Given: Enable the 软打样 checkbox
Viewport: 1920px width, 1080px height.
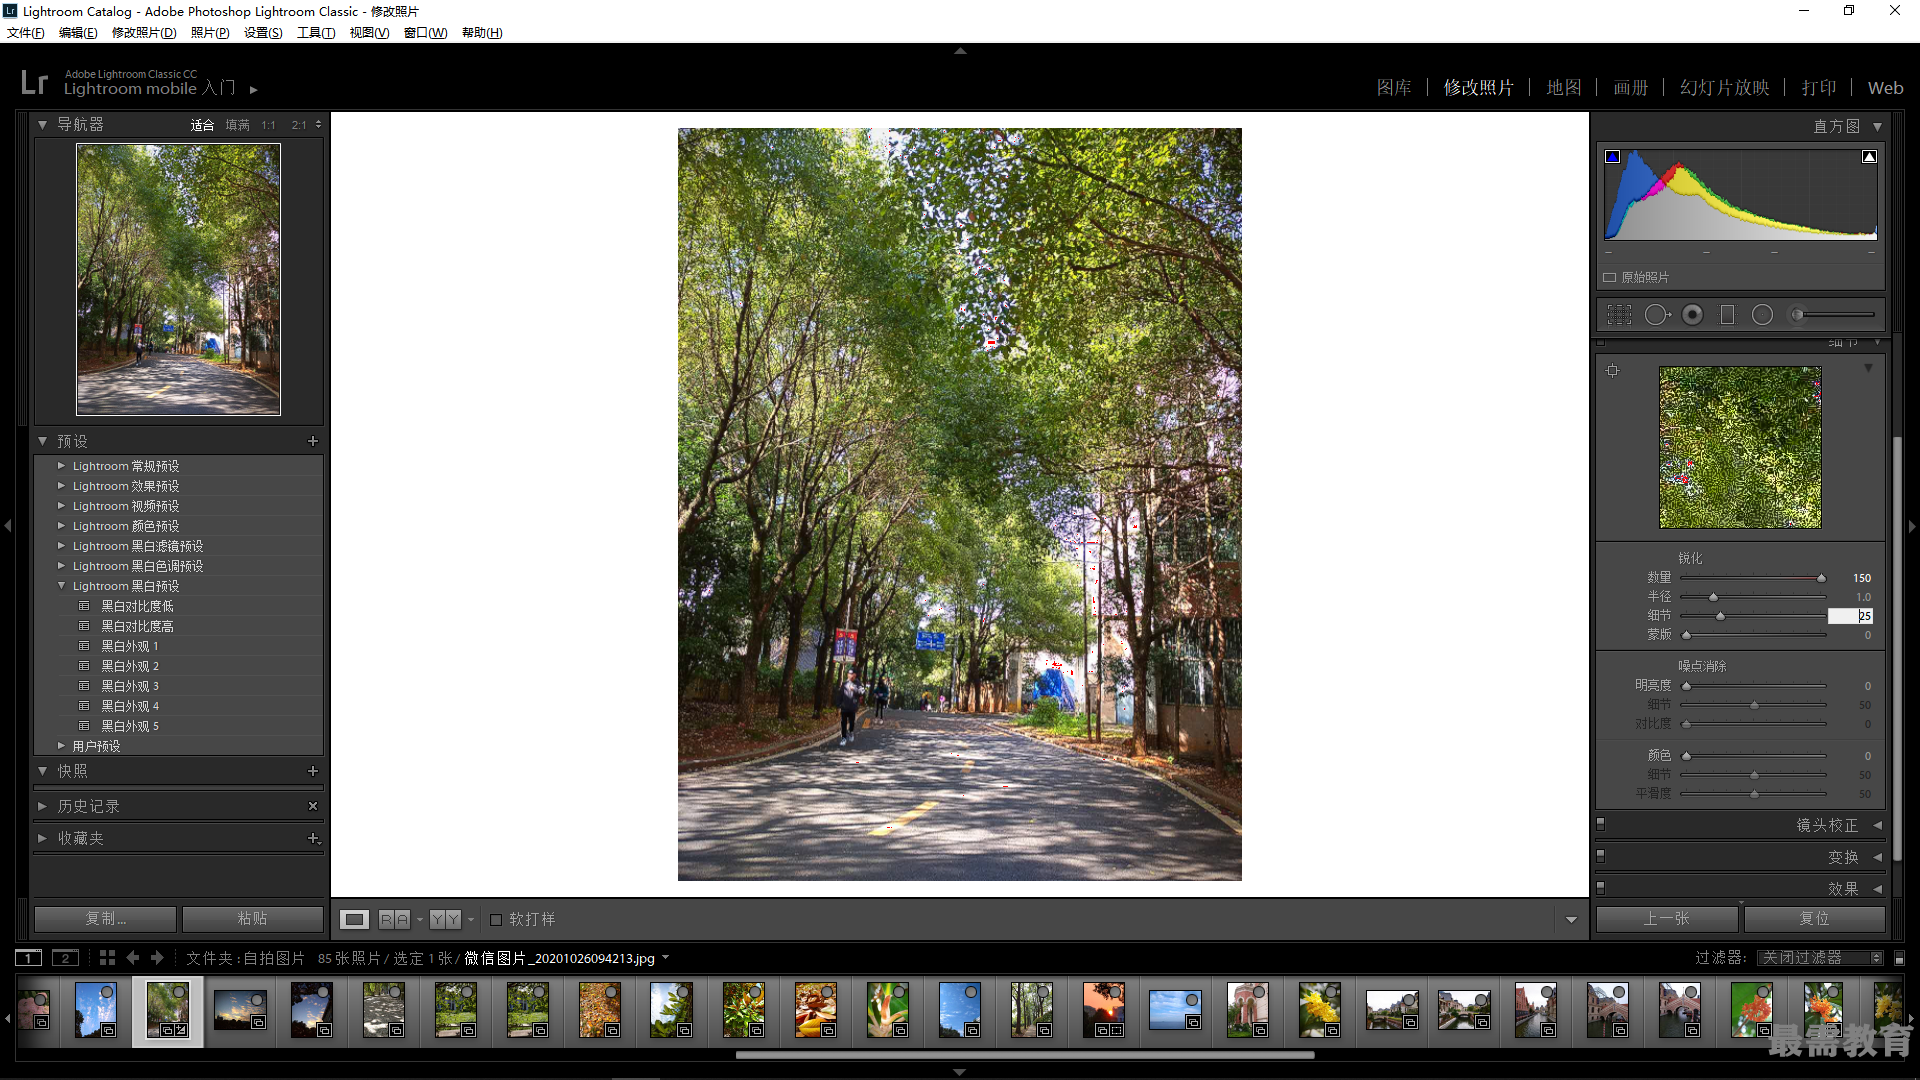Looking at the screenshot, I should (496, 919).
